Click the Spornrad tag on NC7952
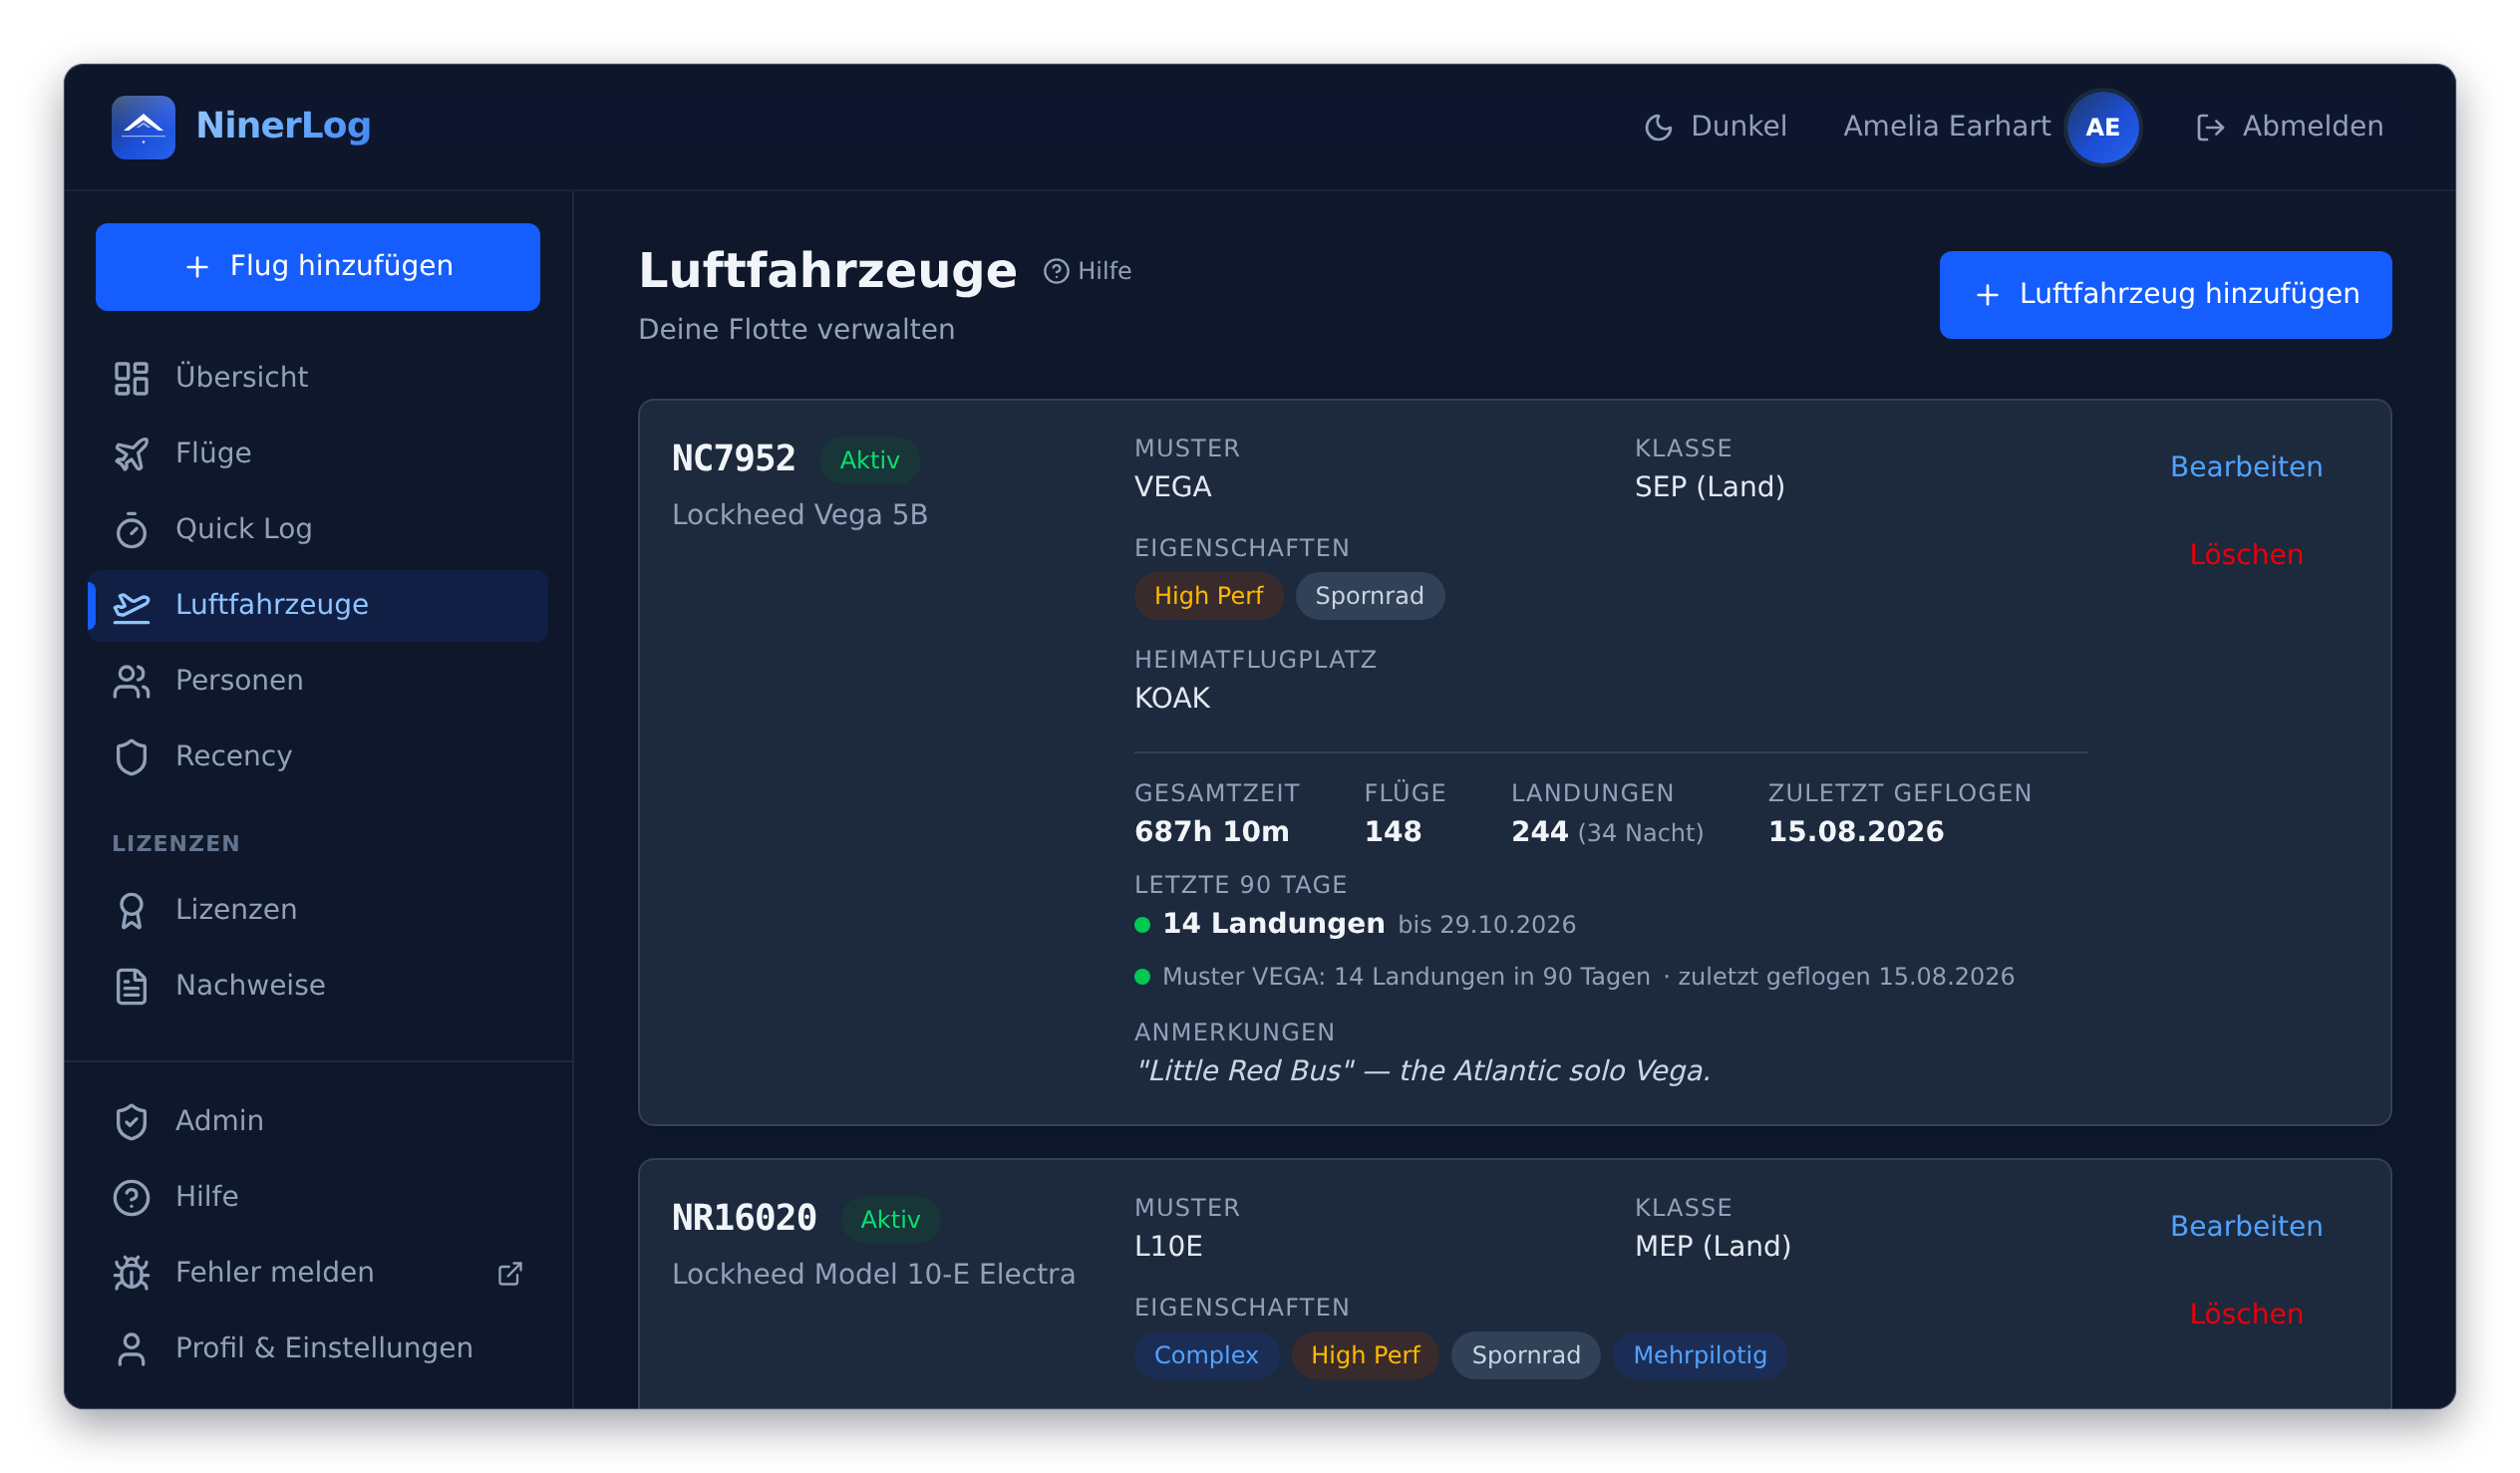 point(1369,596)
